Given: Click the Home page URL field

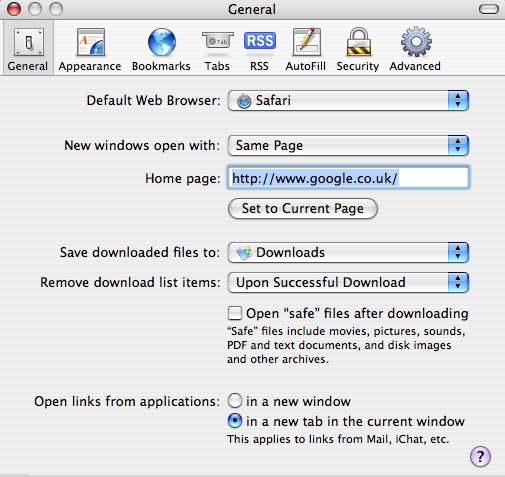Looking at the screenshot, I should tap(348, 178).
